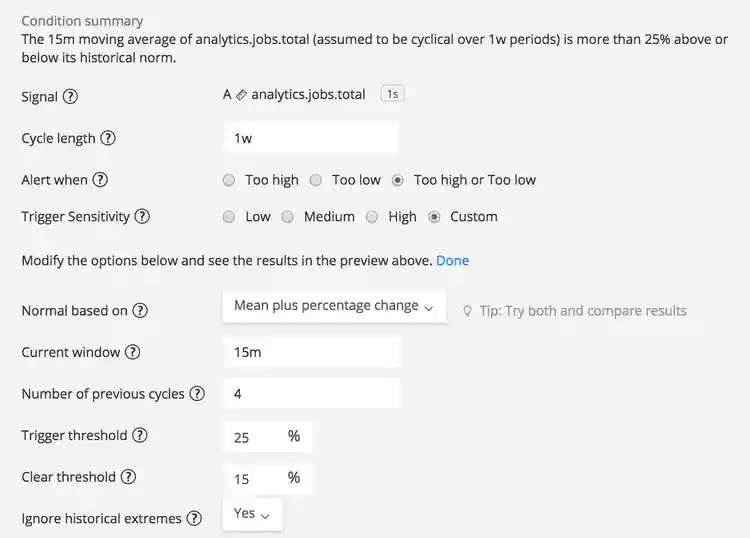Click the help icon next to Alert when
Screen dimensions: 750x538
(100, 180)
